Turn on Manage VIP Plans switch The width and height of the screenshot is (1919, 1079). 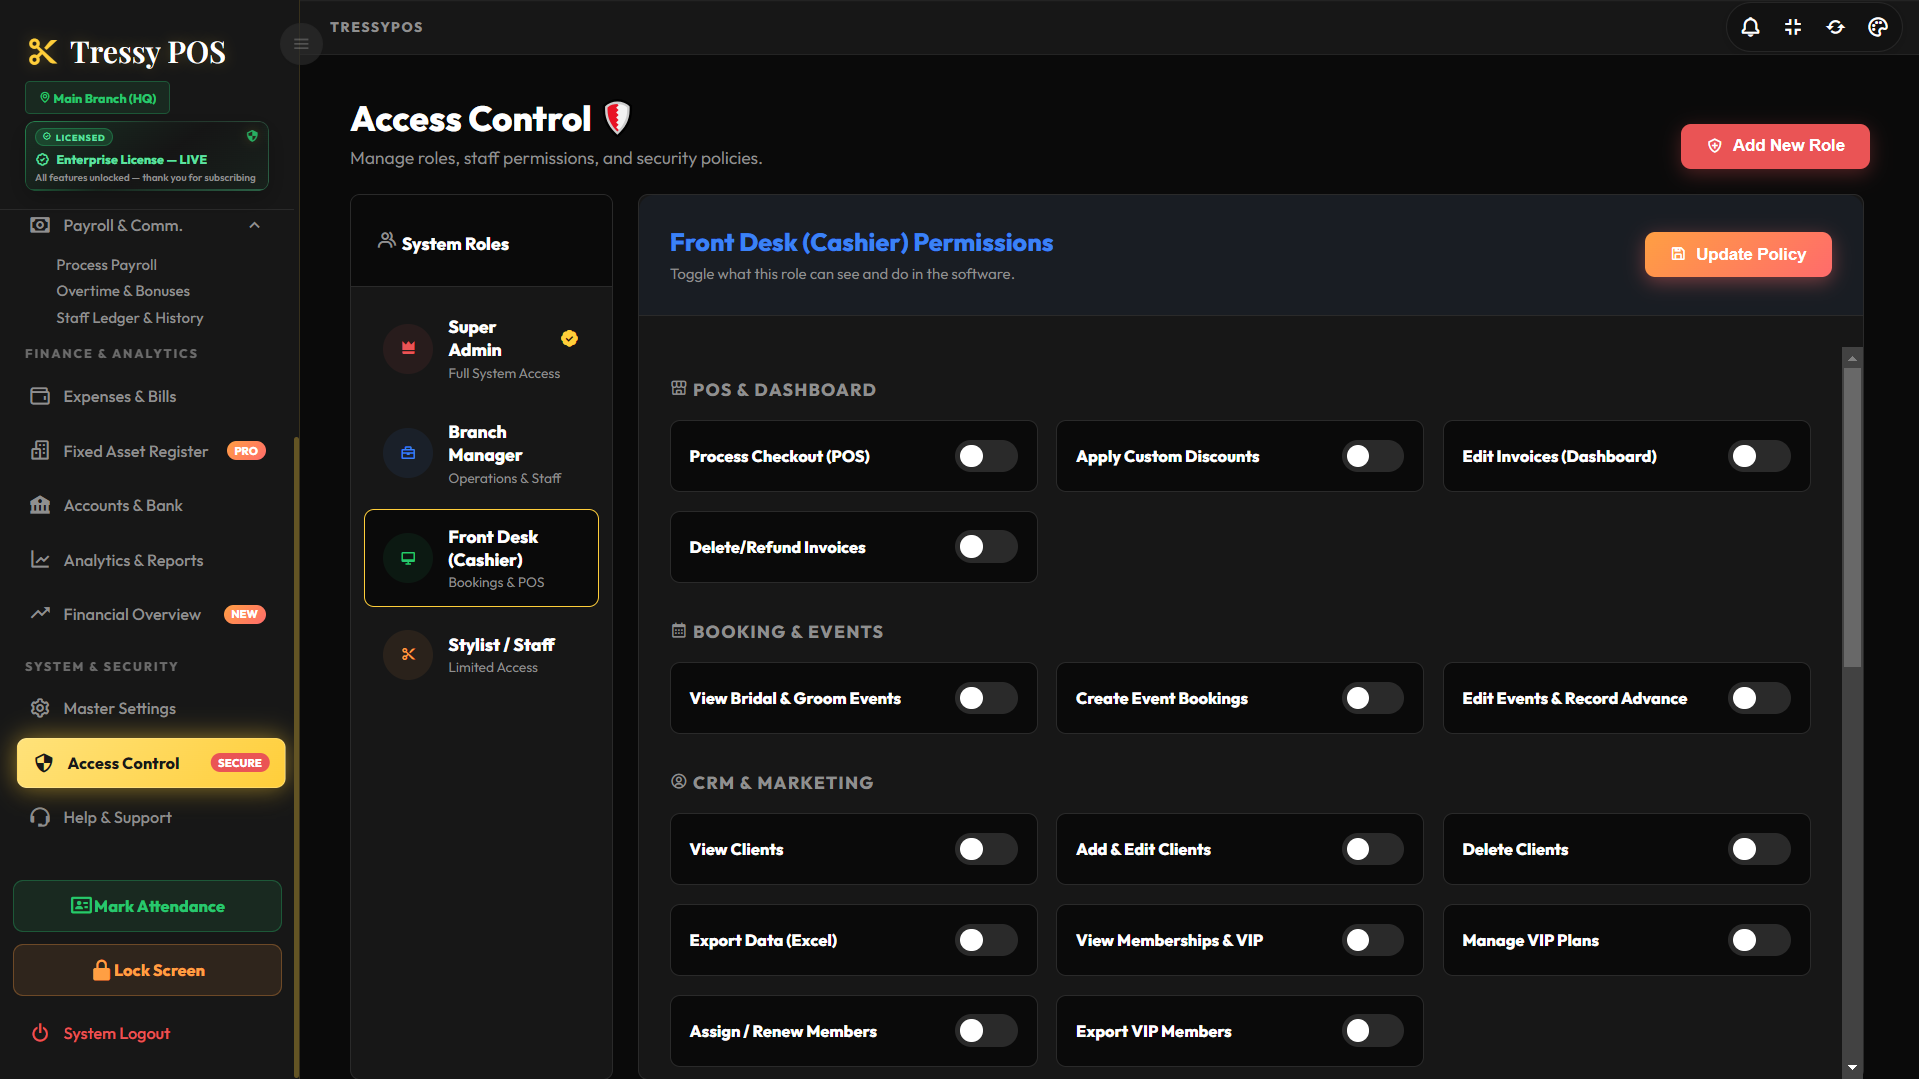click(1759, 940)
